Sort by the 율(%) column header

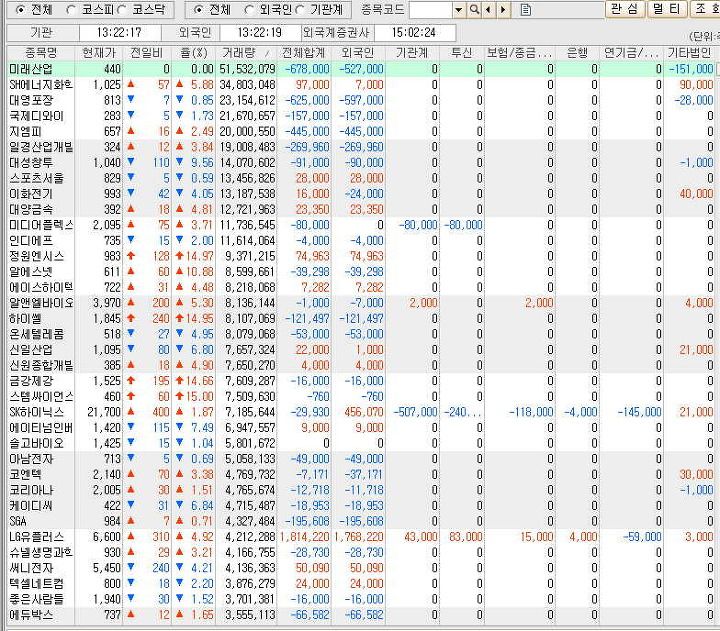click(193, 53)
